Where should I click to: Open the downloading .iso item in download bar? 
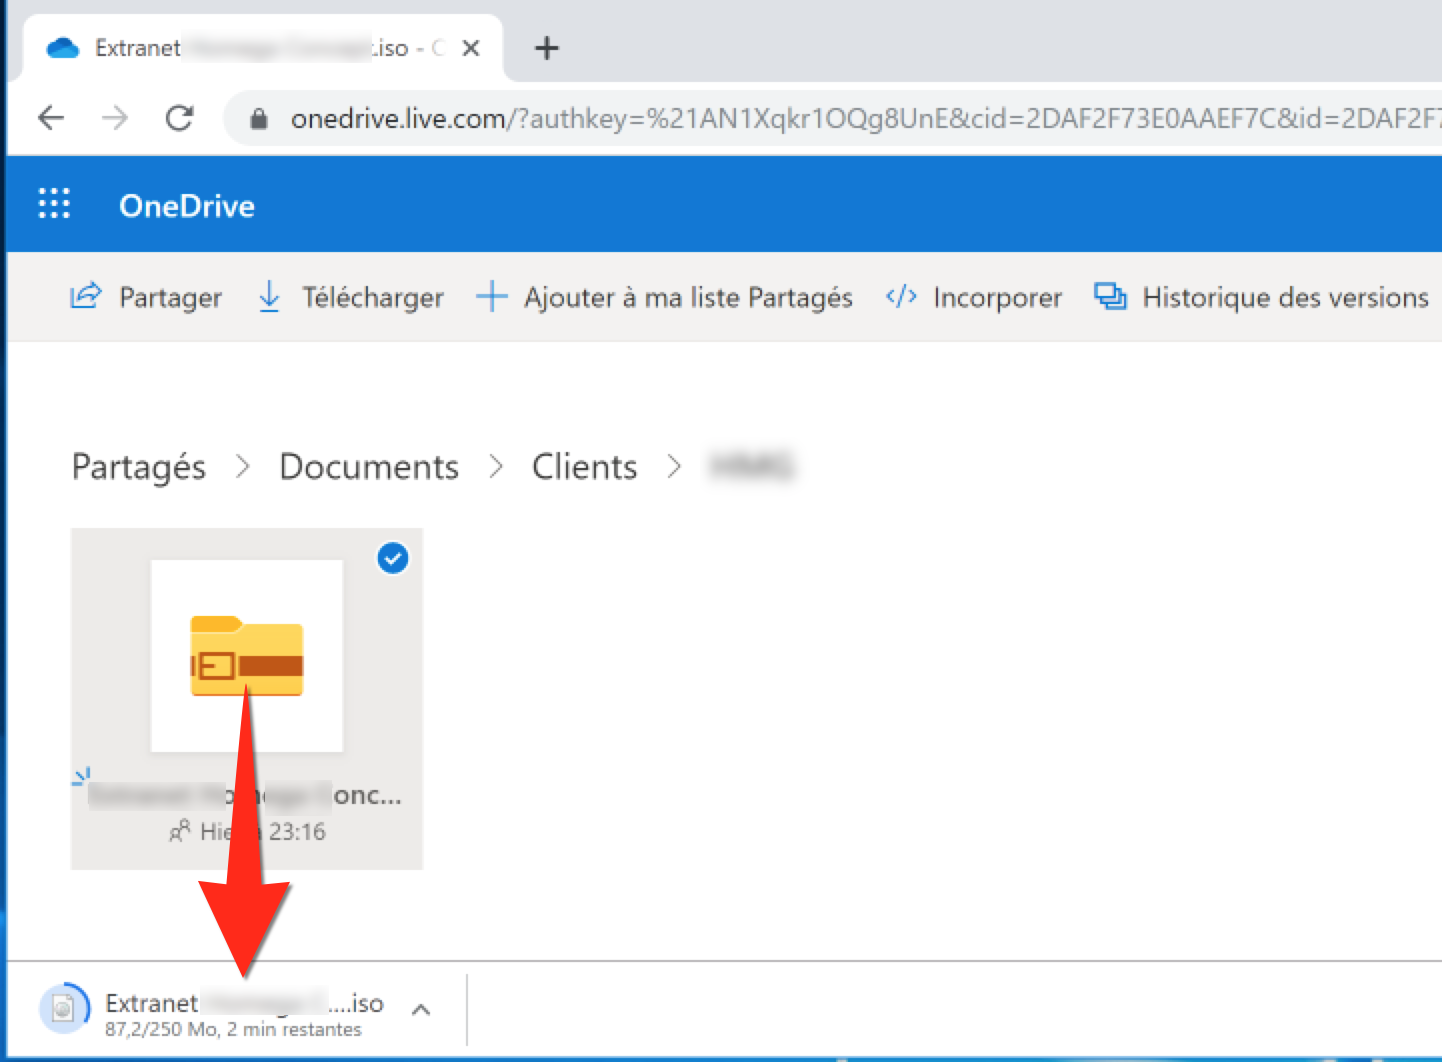244,1003
